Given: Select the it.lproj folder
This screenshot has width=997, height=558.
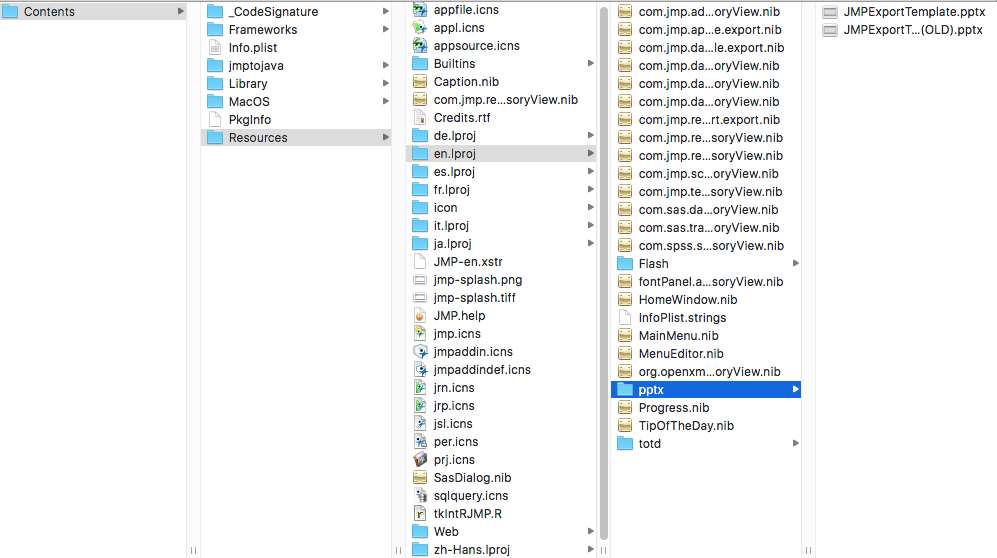Looking at the screenshot, I should (501, 226).
